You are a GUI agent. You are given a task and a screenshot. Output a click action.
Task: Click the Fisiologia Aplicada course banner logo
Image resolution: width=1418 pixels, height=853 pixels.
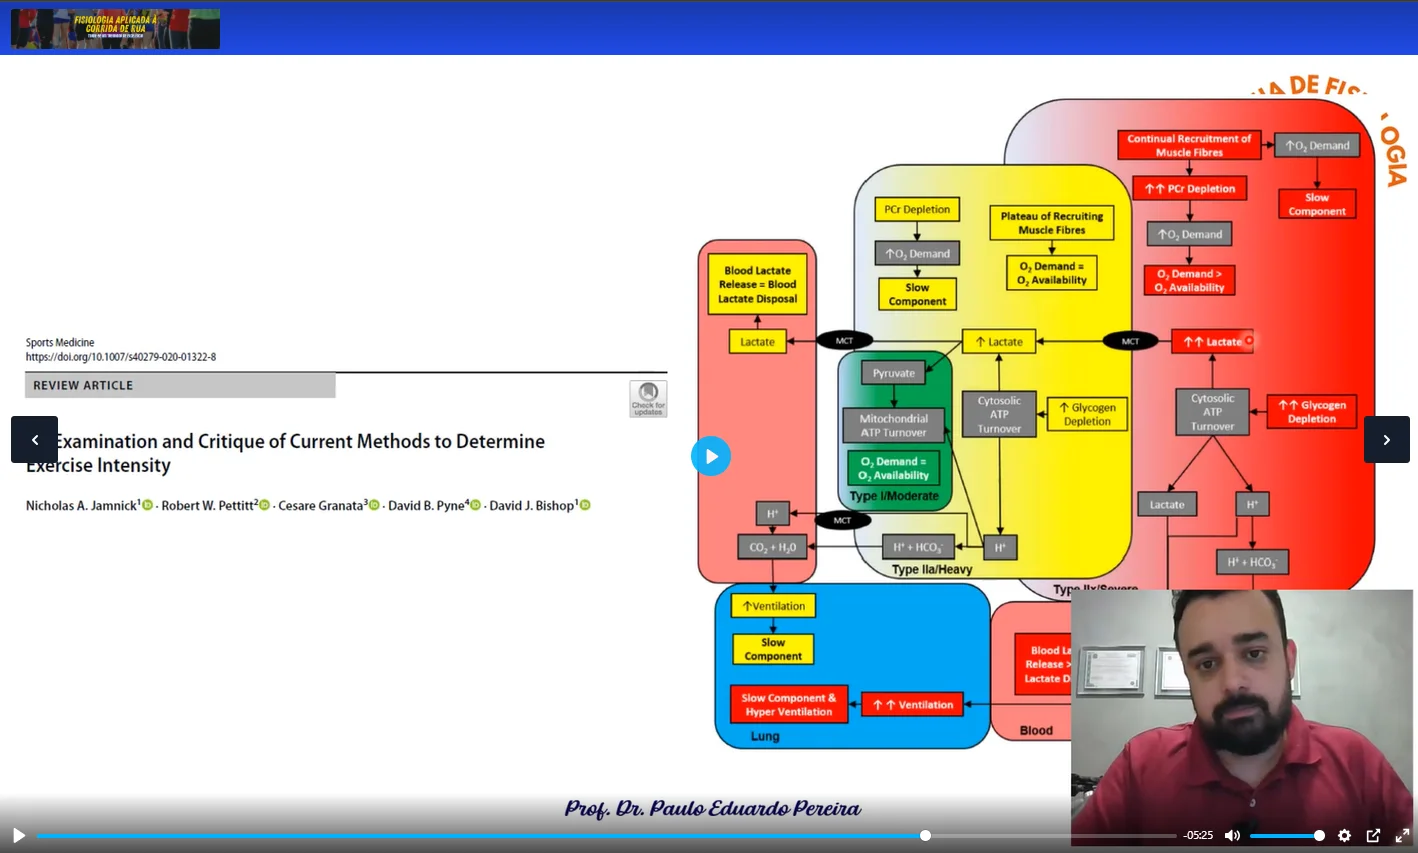point(115,28)
